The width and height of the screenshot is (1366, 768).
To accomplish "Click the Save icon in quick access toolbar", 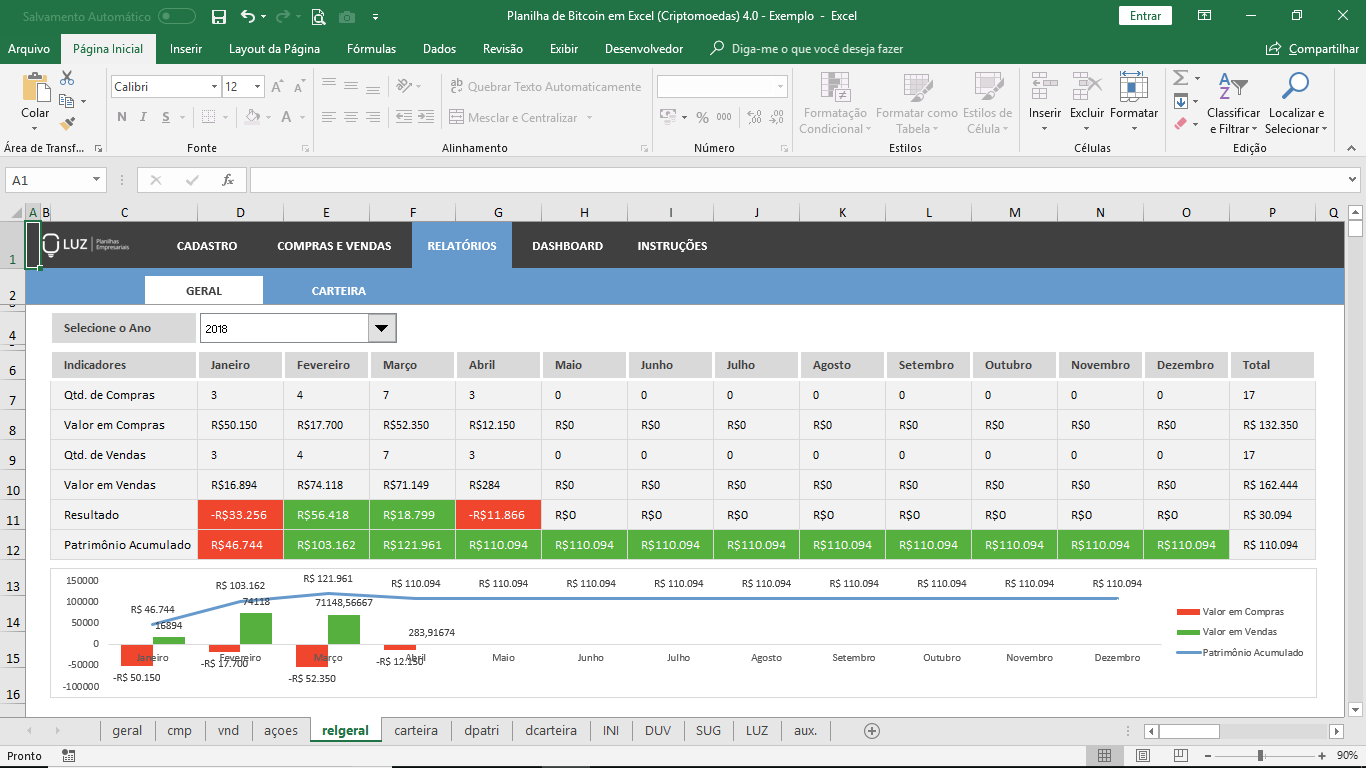I will coord(219,16).
